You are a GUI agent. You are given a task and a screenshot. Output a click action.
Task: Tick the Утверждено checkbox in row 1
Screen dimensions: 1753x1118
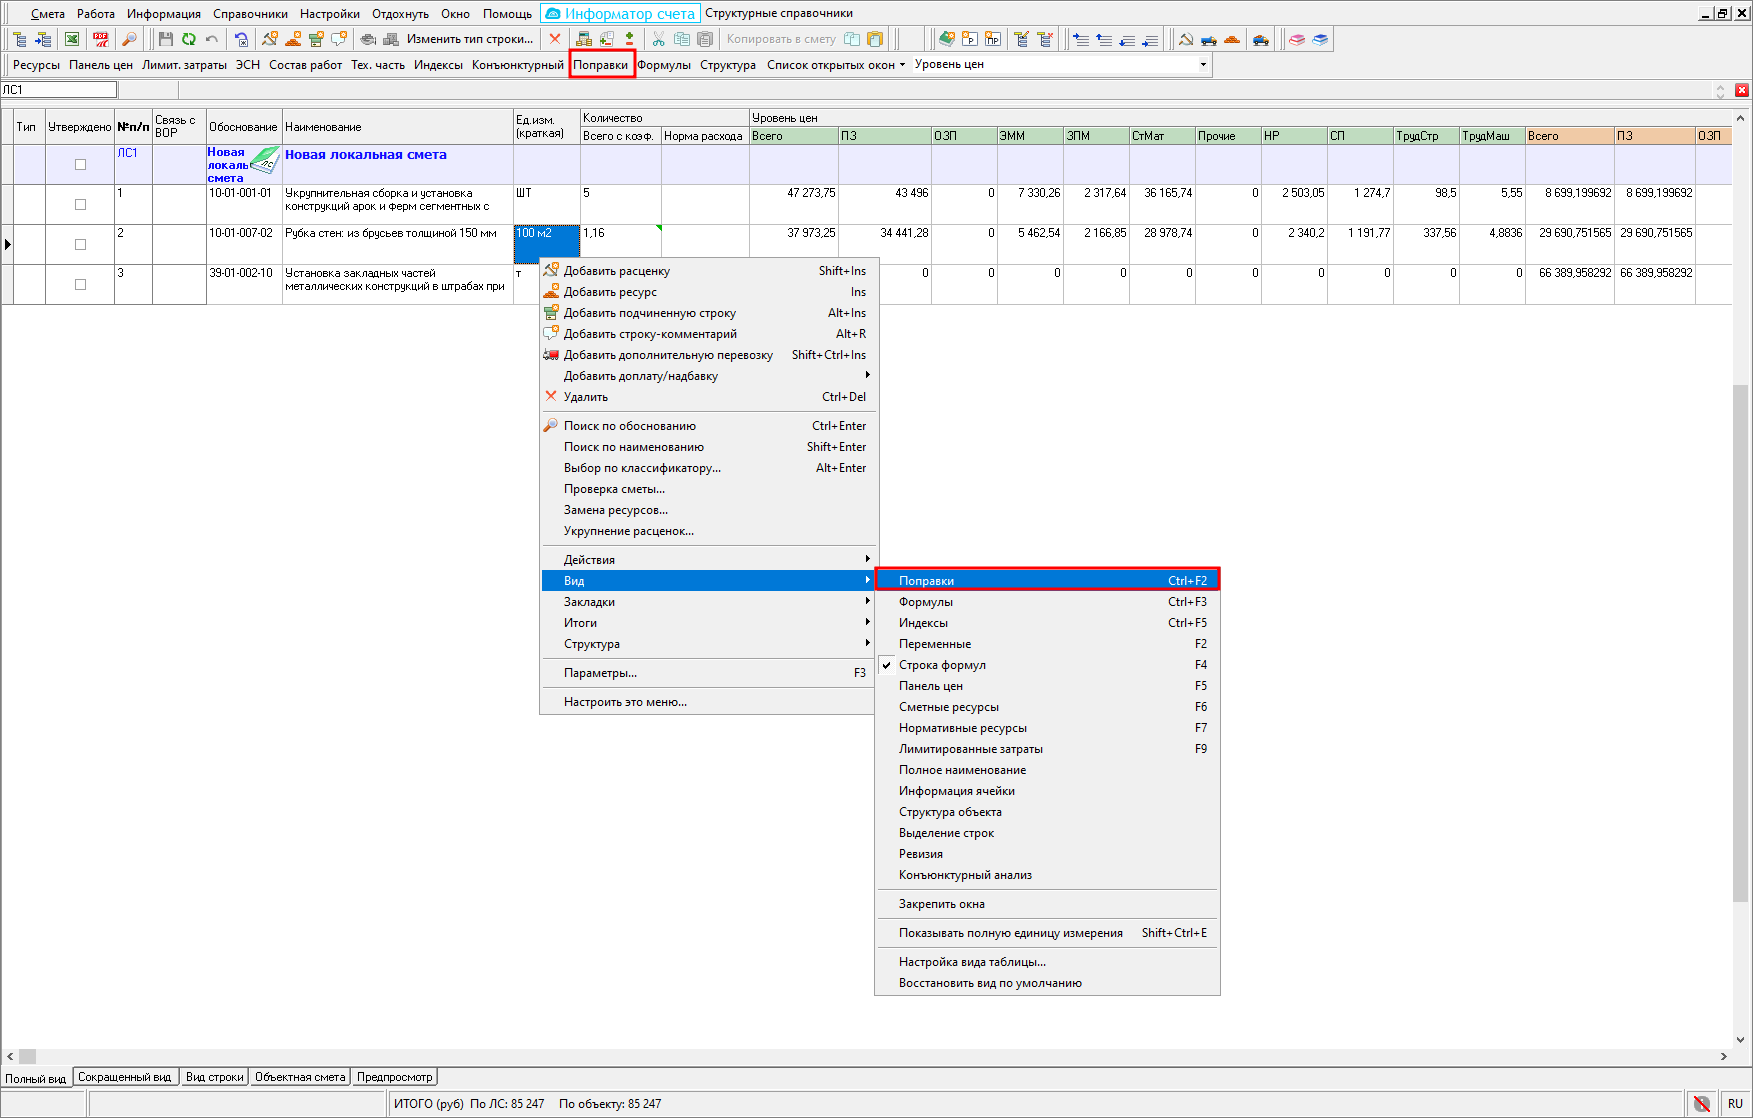pyautogui.click(x=80, y=205)
